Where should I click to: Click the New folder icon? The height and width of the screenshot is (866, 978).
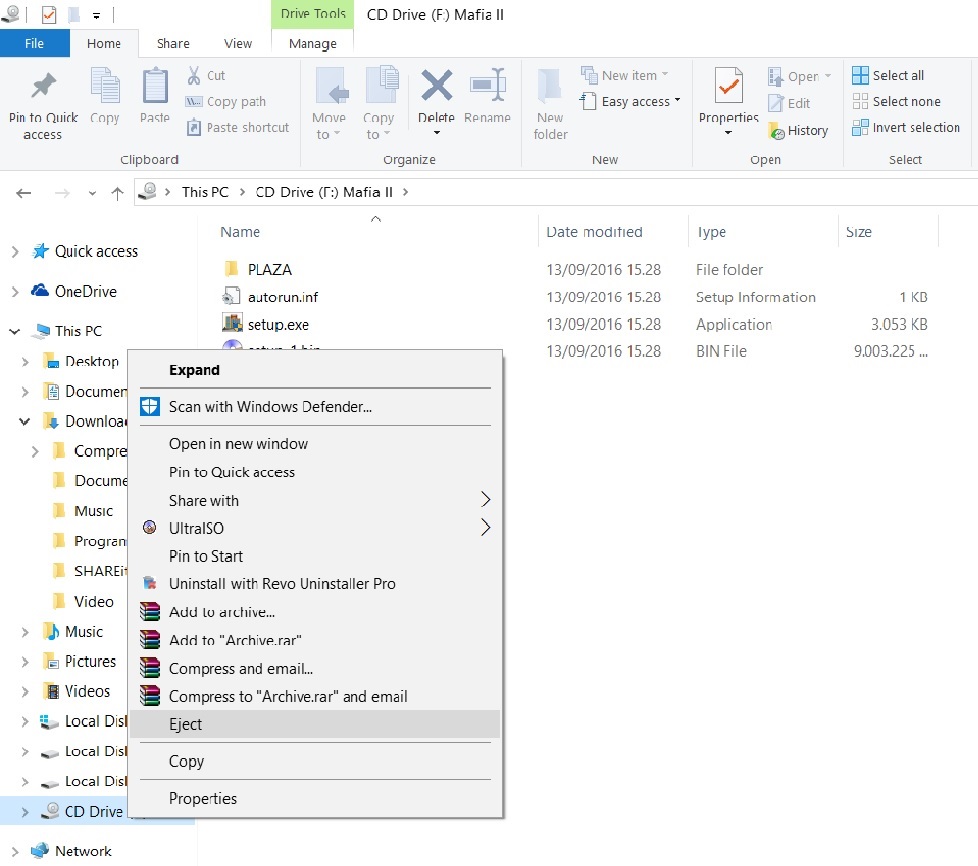(x=550, y=85)
